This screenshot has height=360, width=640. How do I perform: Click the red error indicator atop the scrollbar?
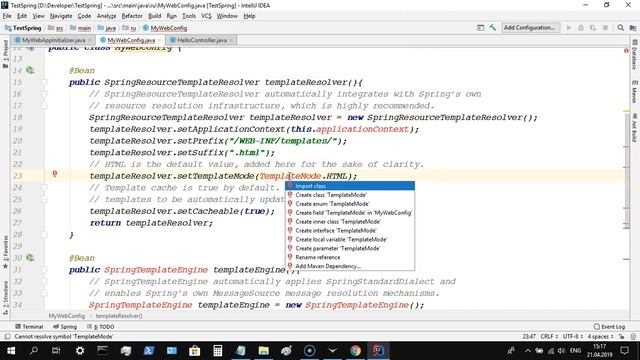[626, 51]
